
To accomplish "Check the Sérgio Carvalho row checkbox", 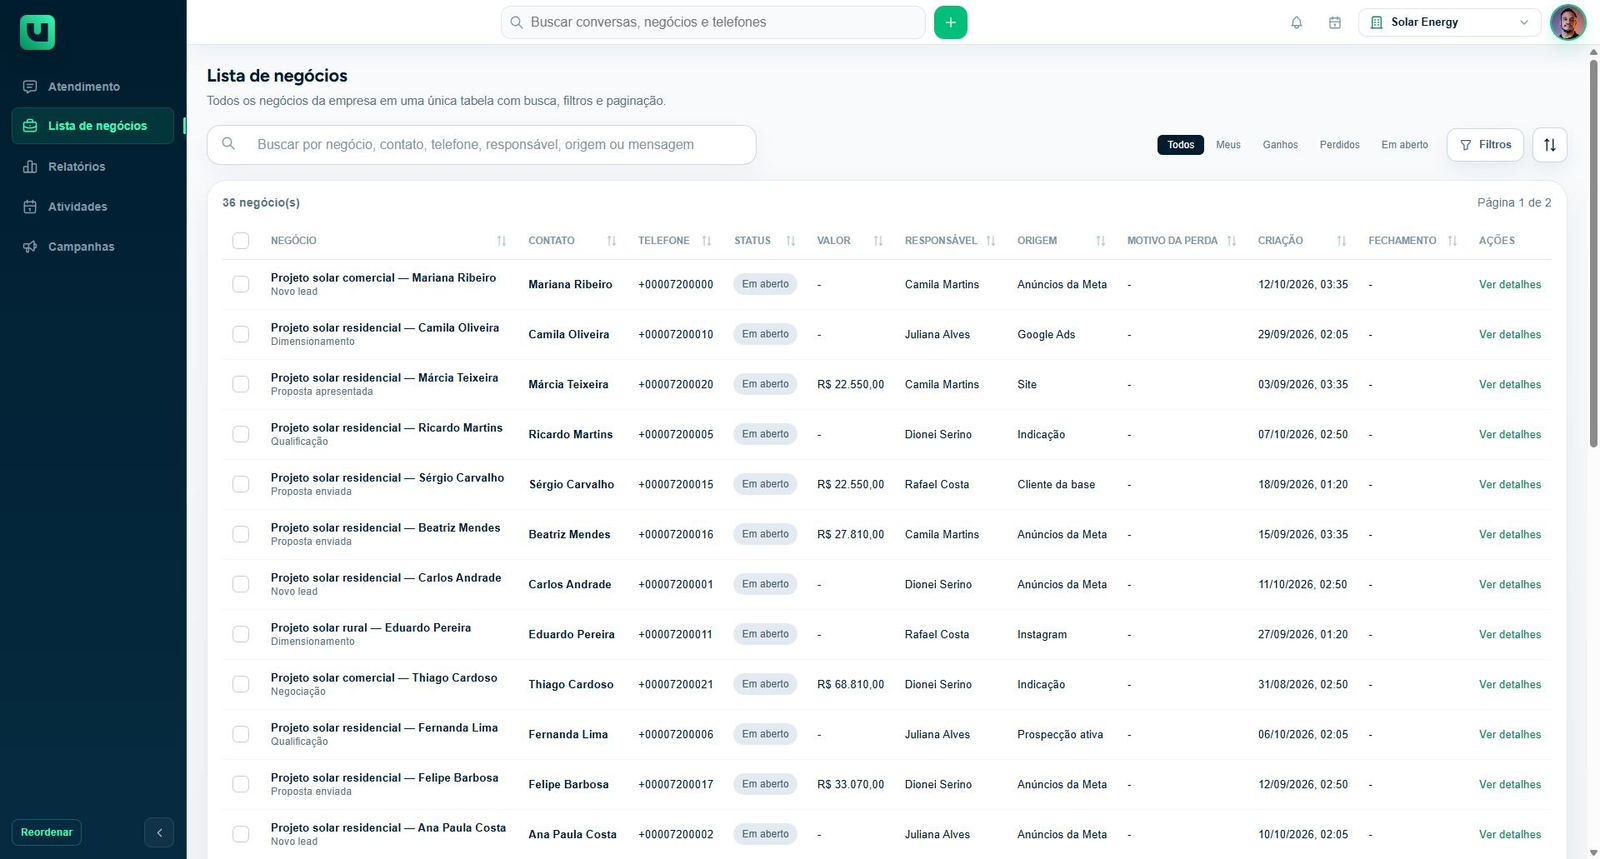I will (x=240, y=484).
